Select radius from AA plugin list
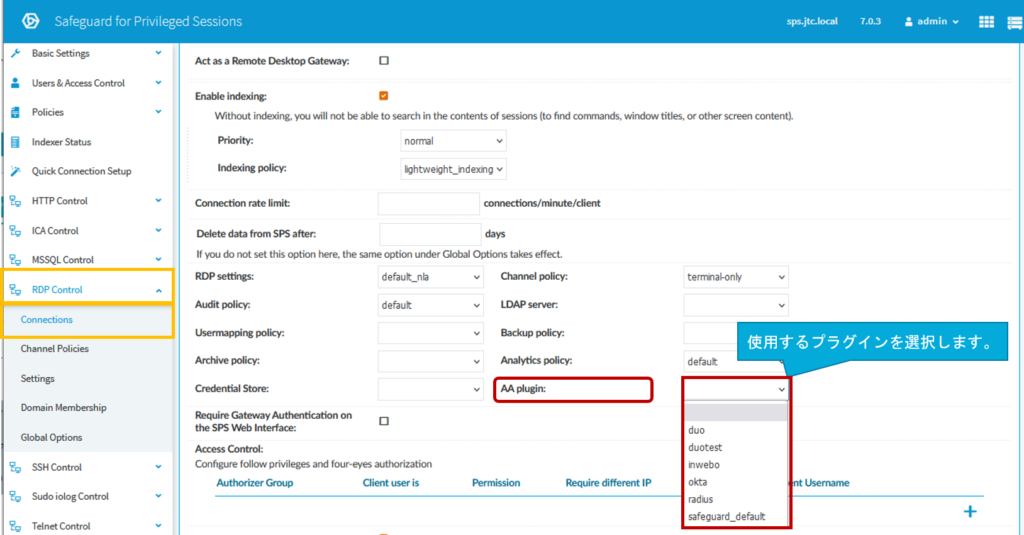1024x535 pixels. point(736,499)
